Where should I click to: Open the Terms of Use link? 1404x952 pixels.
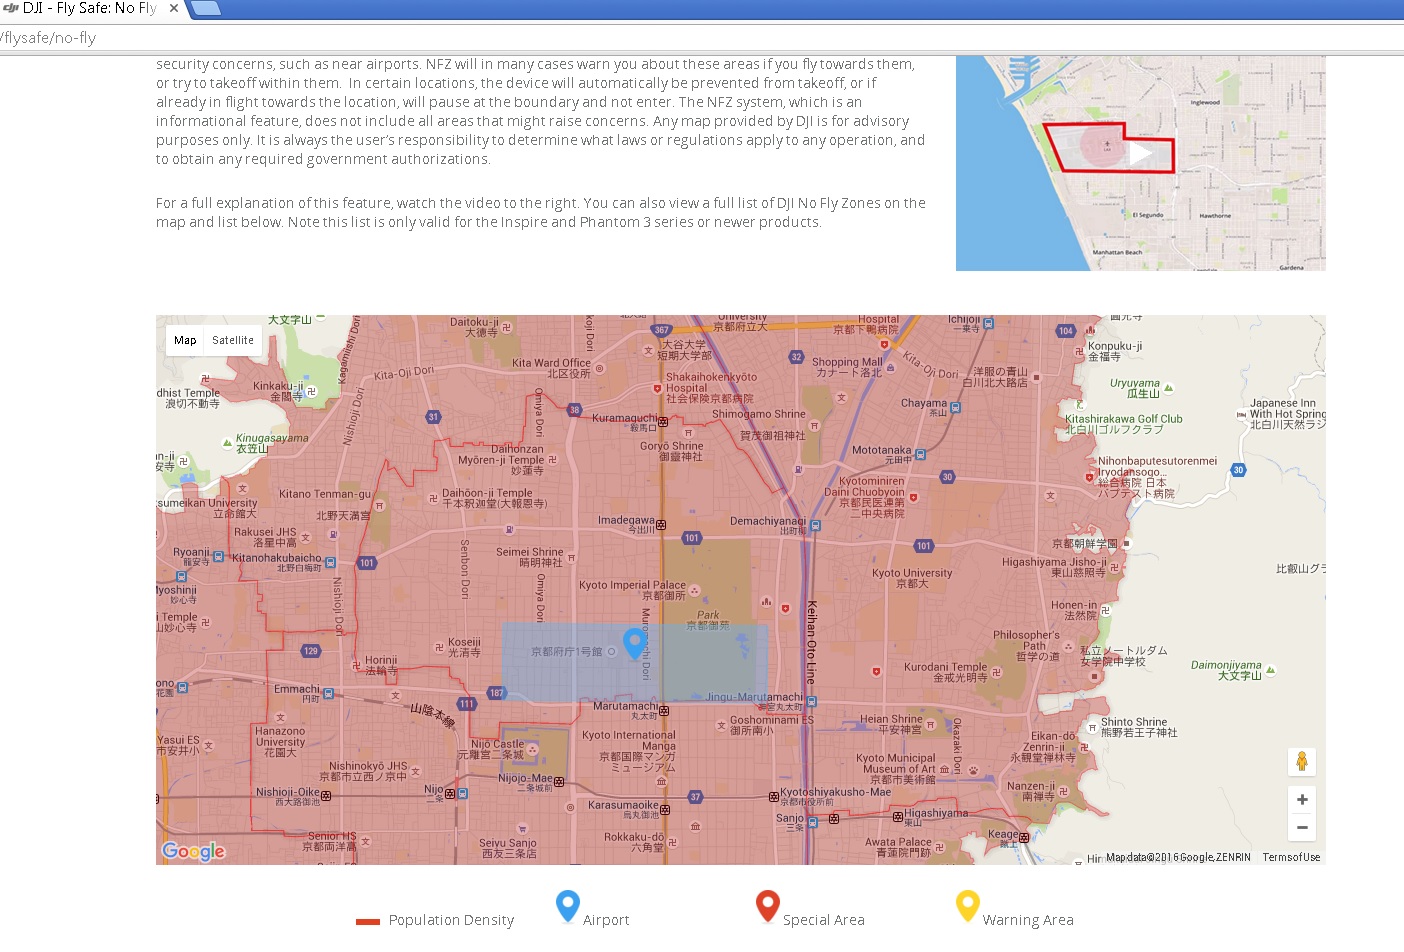tap(1291, 857)
